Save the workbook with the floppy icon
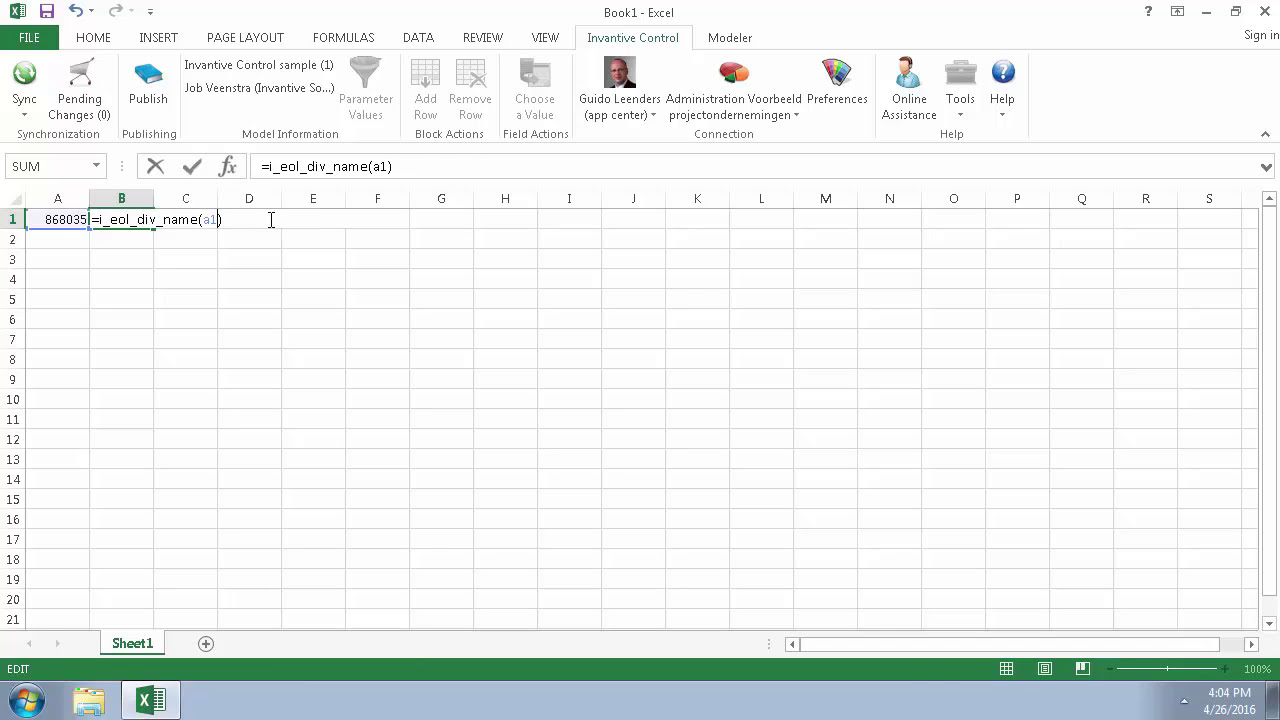 click(46, 12)
